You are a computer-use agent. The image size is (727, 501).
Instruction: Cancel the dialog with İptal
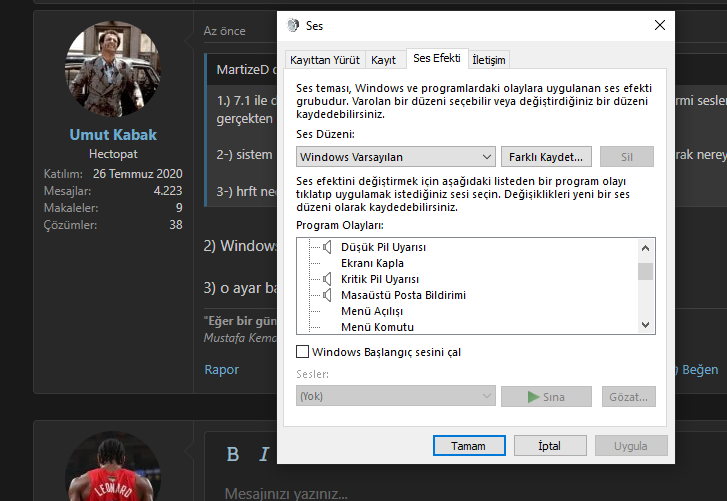pos(550,445)
